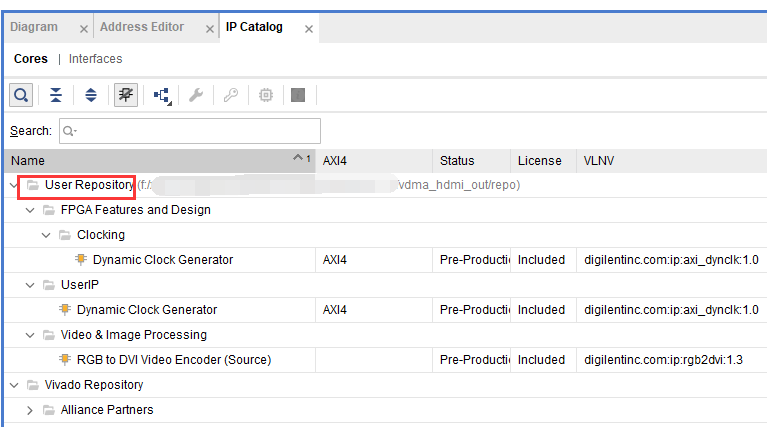Open the Interfaces view link

click(95, 59)
